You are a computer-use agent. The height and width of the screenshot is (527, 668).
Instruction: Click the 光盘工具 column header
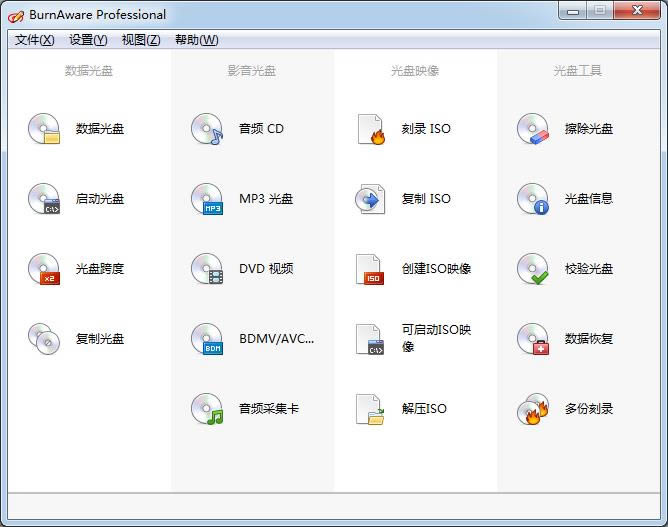point(578,71)
